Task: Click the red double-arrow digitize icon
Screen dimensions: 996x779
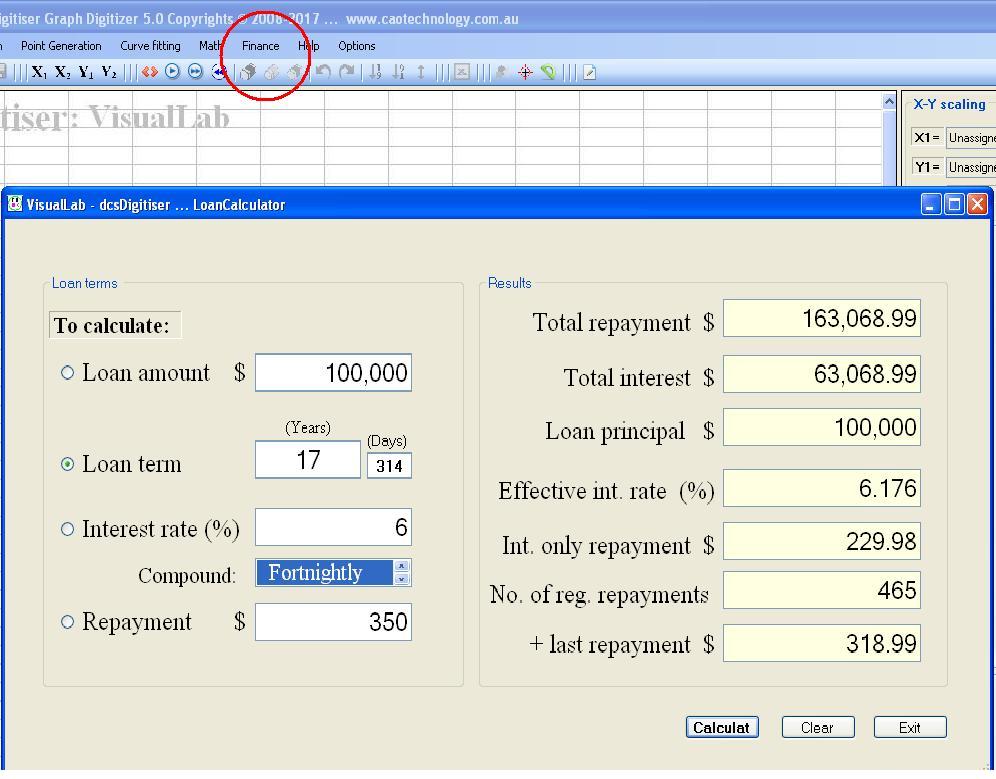Action: (x=148, y=71)
